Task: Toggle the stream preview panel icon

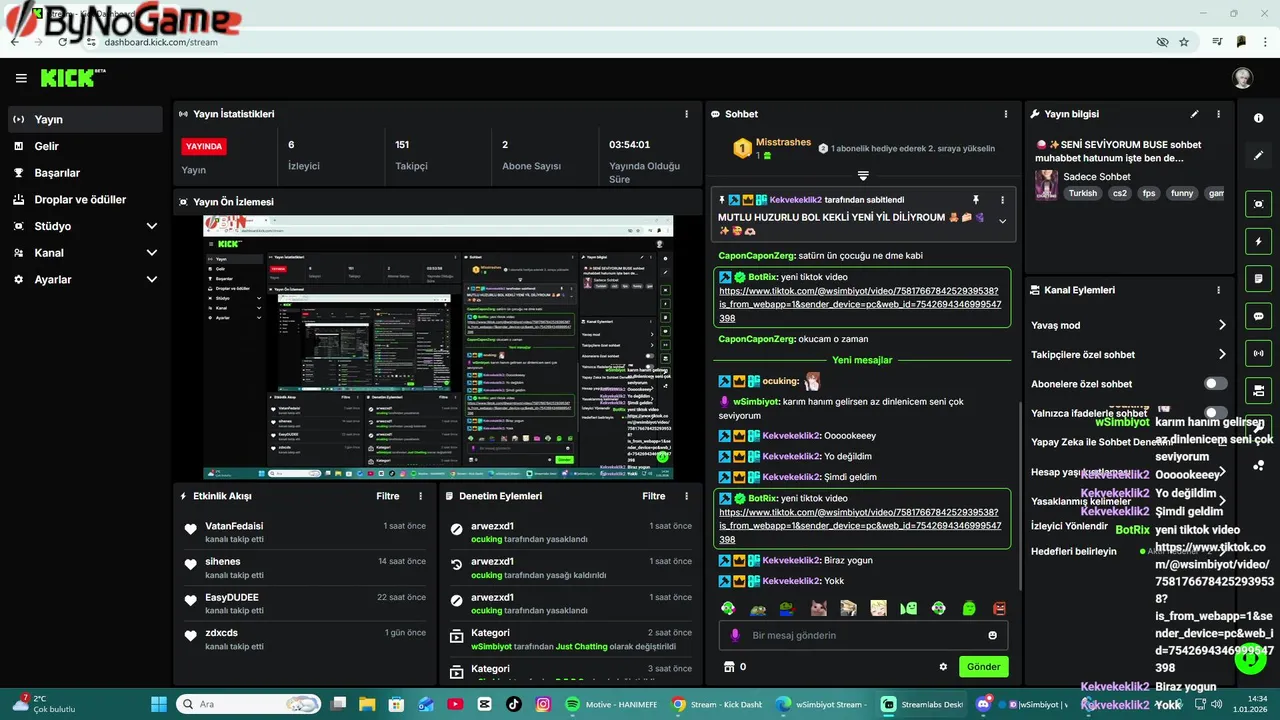Action: (1258, 204)
